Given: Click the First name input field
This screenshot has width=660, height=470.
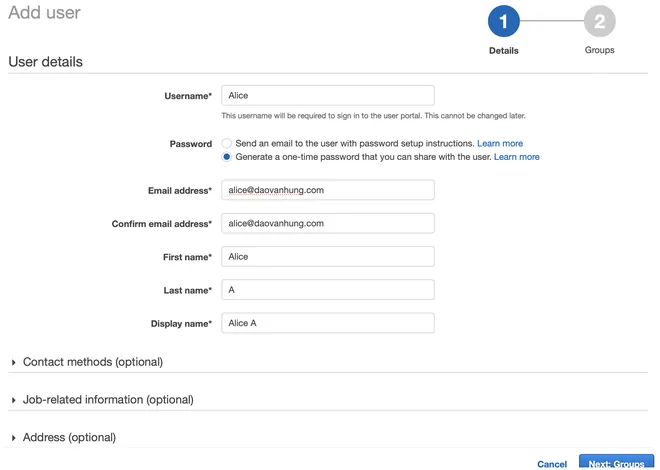Looking at the screenshot, I should click(x=328, y=257).
